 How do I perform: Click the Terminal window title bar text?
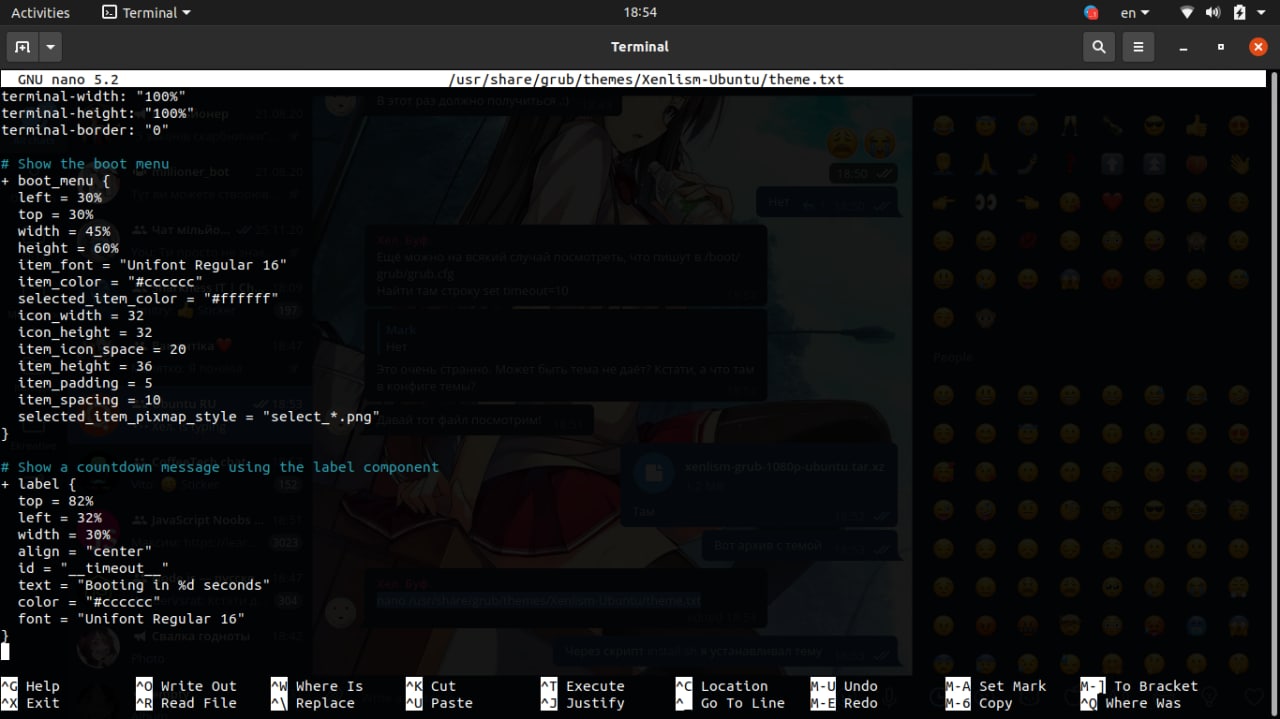click(640, 47)
